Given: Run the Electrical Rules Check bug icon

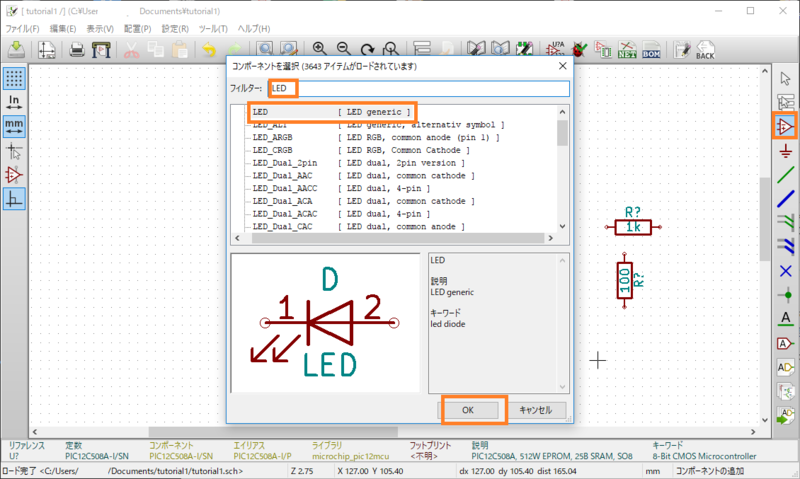Looking at the screenshot, I should [580, 49].
